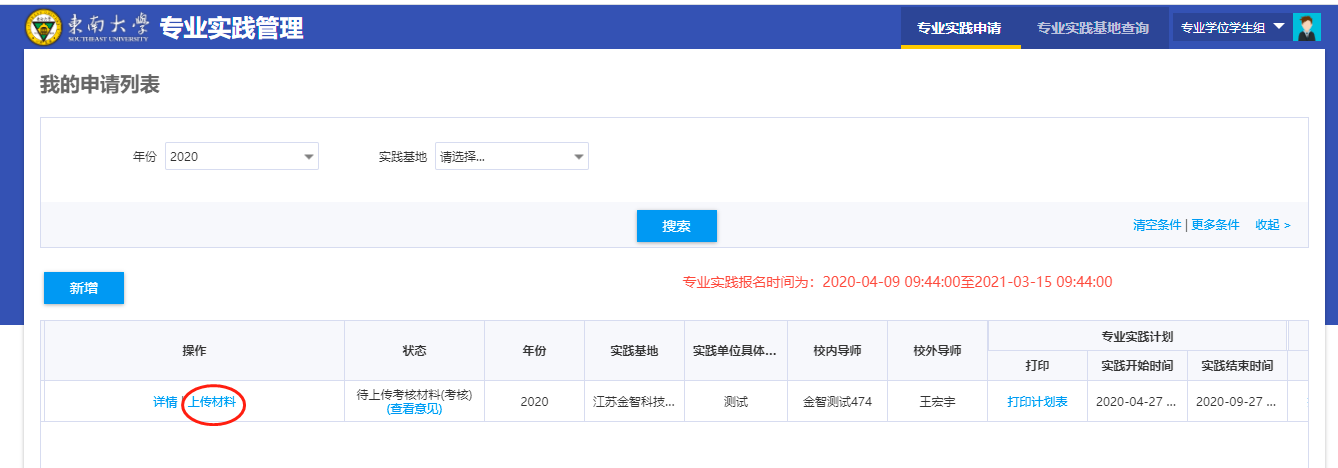Screen dimensions: 1338x468
Task: Click the Southeast University logo
Action: (x=88, y=27)
